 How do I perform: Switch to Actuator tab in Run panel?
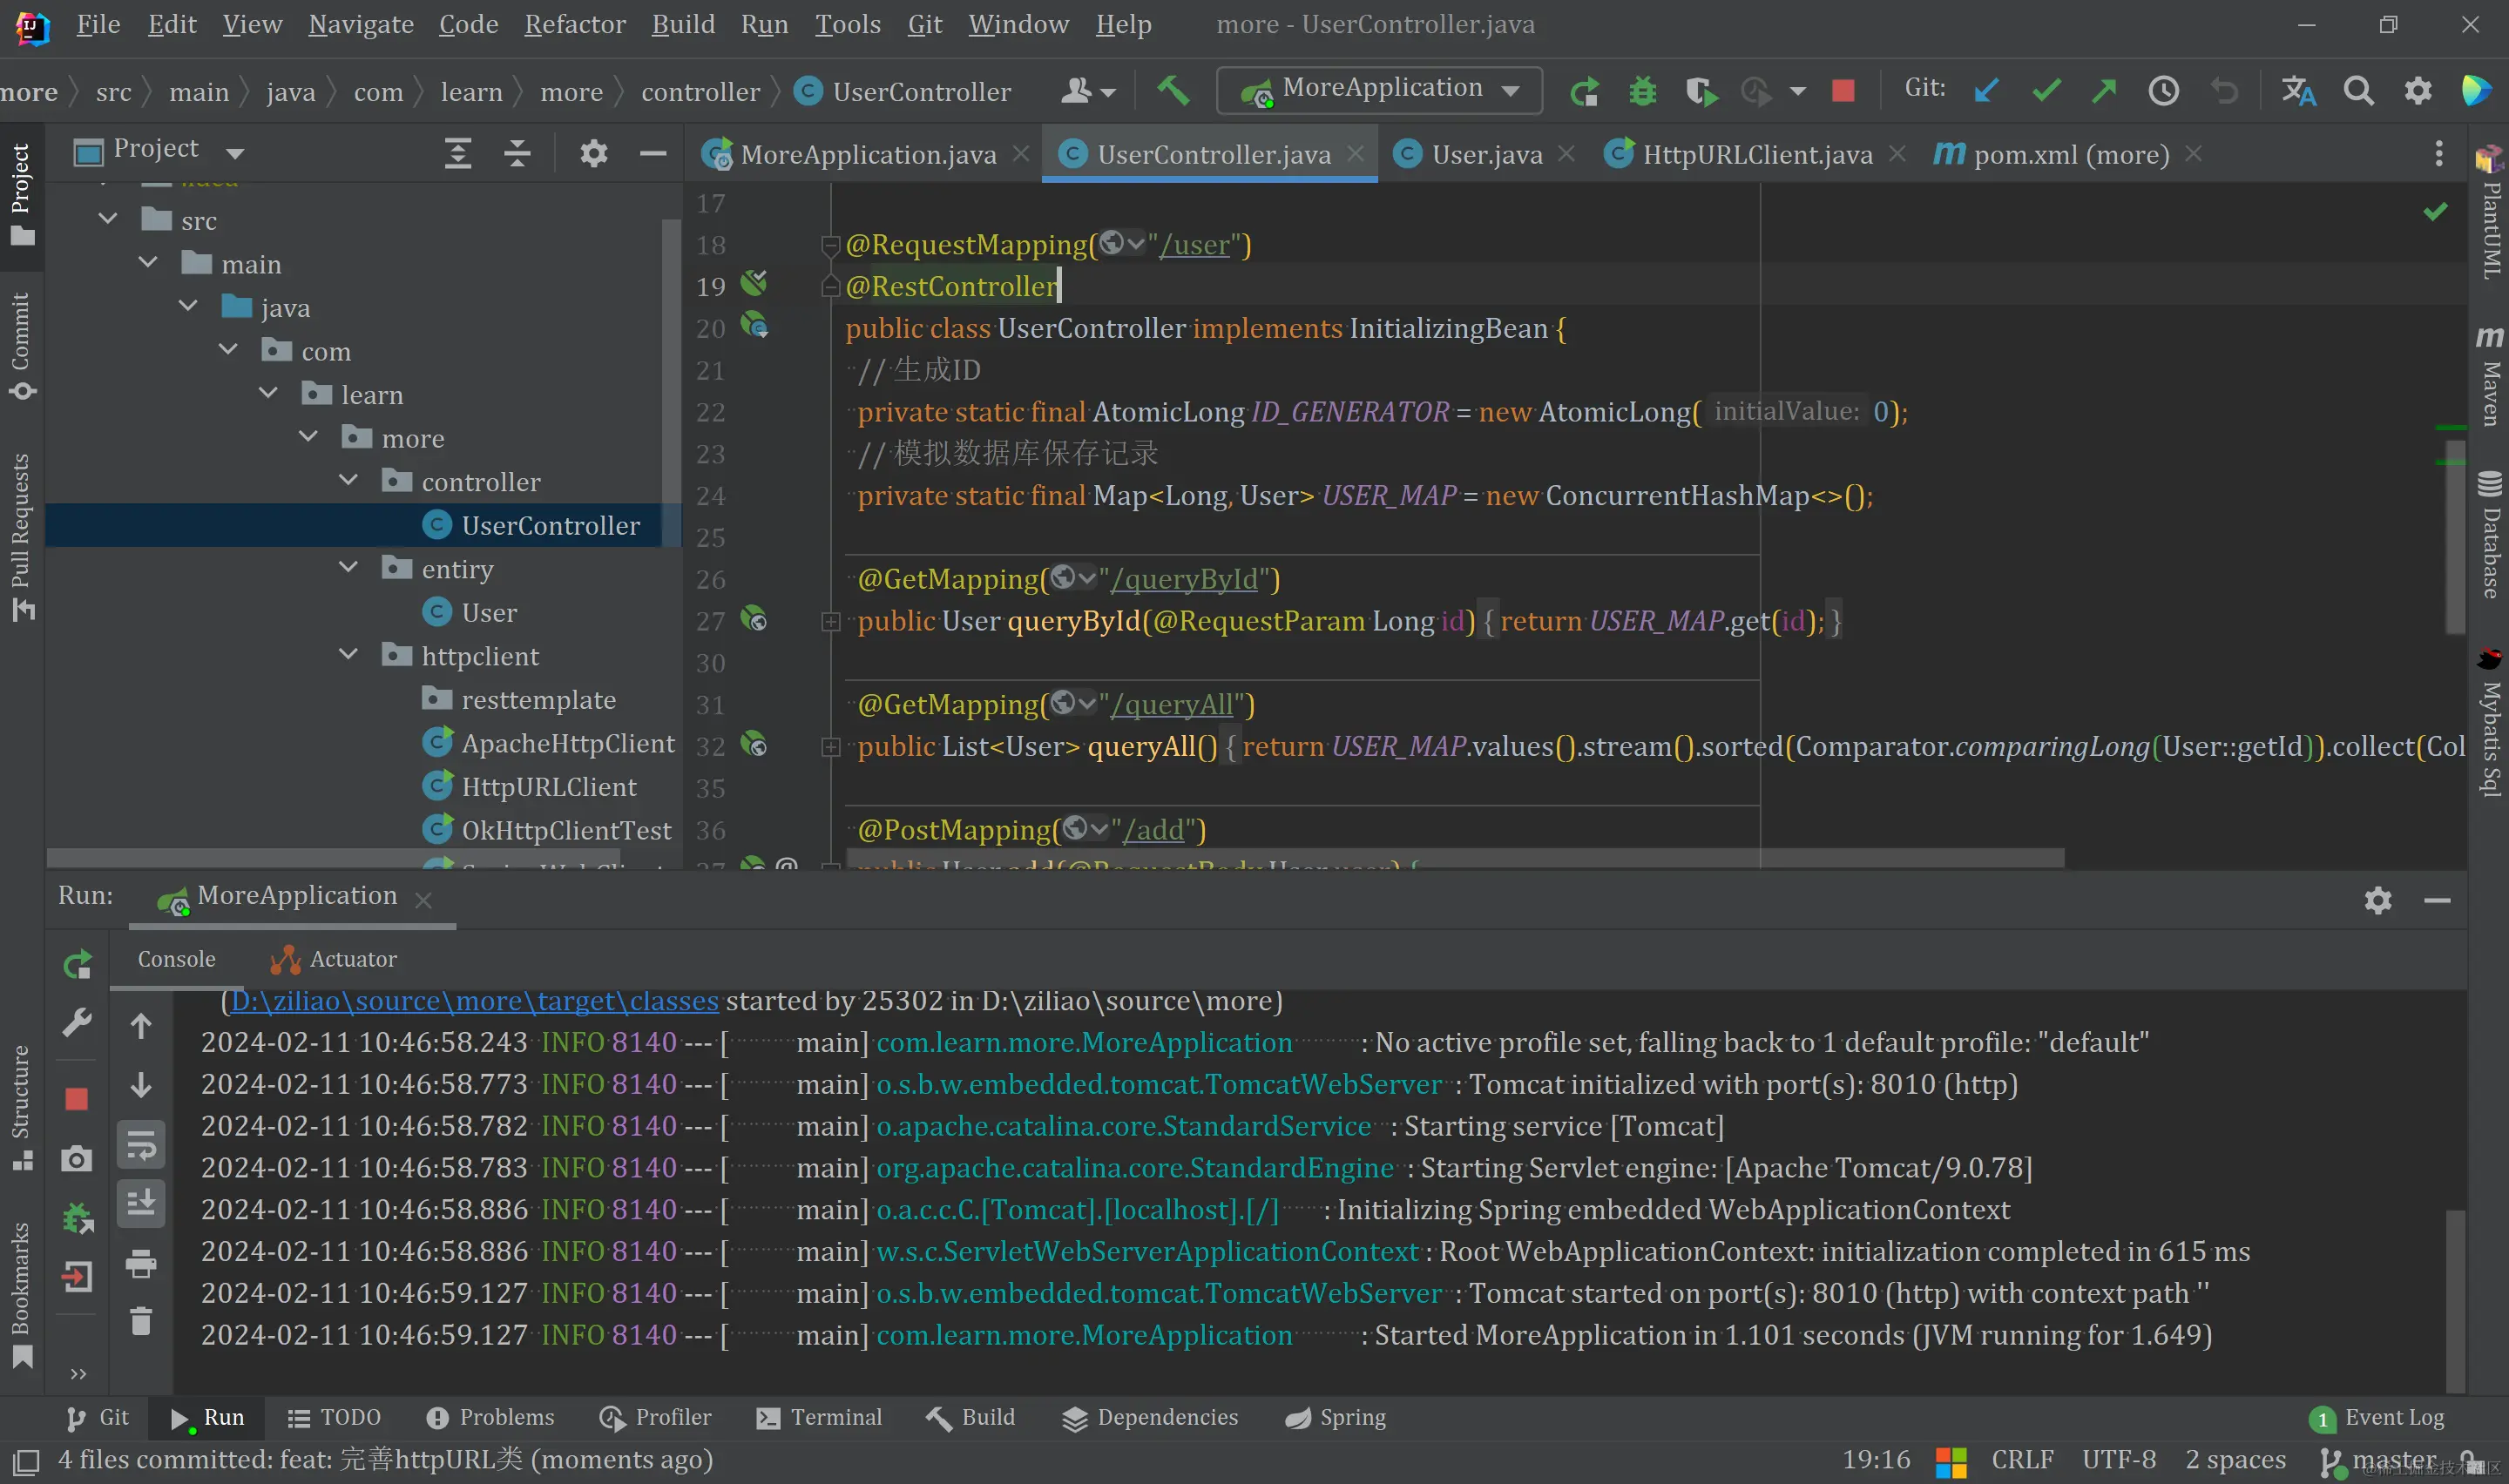(x=333, y=959)
